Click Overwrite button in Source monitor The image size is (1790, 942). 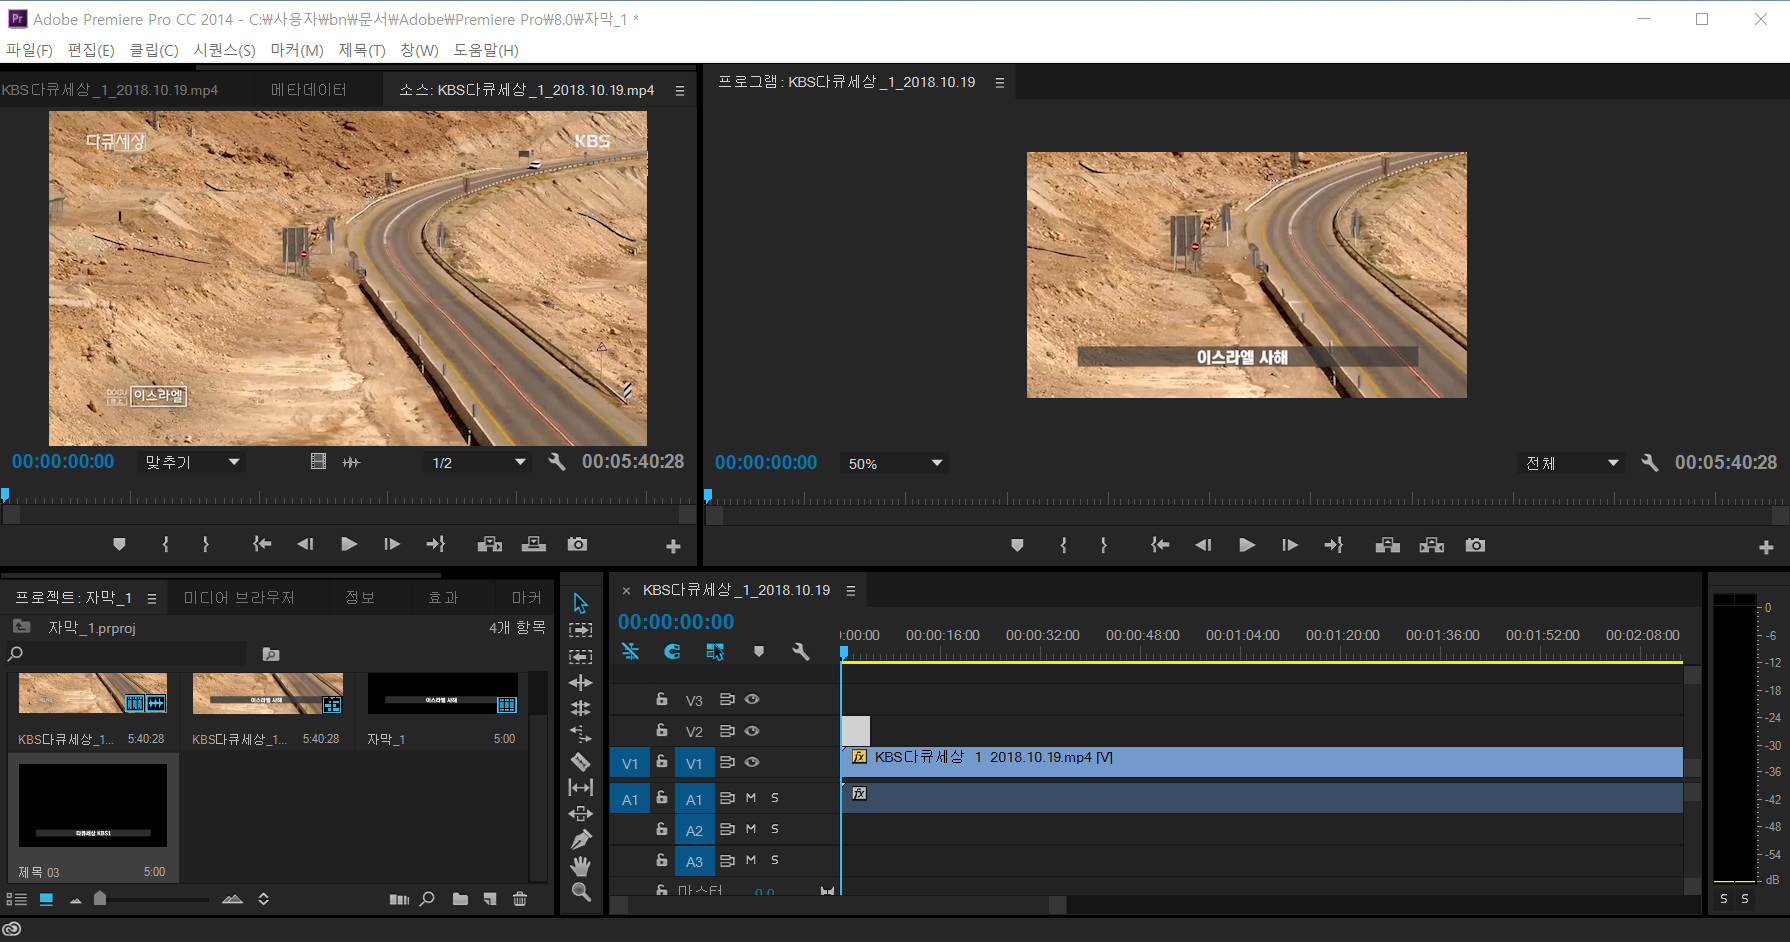coord(534,544)
